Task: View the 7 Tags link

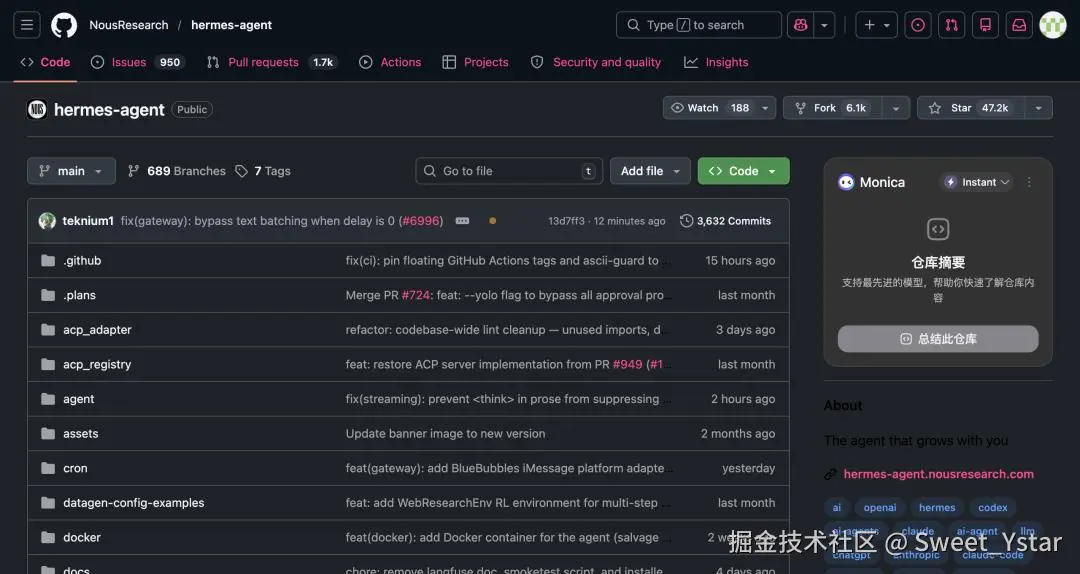Action: [263, 171]
